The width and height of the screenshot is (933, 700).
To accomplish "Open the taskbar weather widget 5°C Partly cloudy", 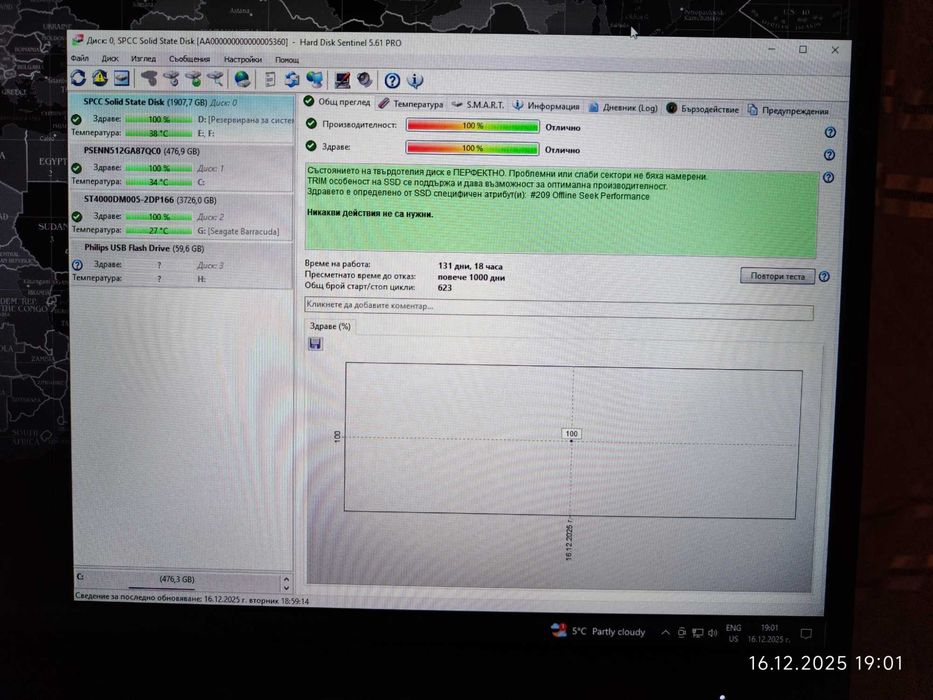I will [598, 631].
